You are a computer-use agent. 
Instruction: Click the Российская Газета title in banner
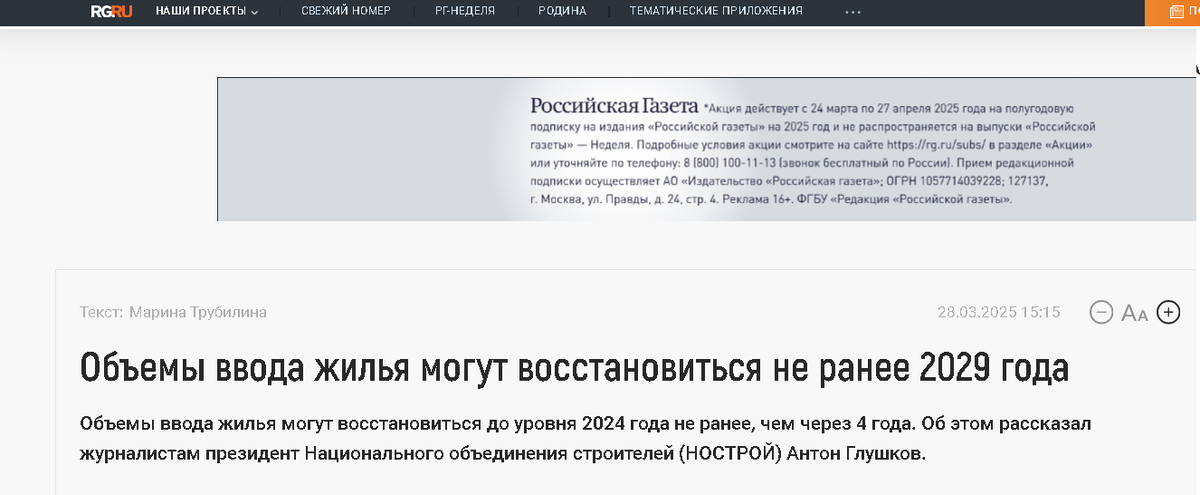[x=614, y=106]
